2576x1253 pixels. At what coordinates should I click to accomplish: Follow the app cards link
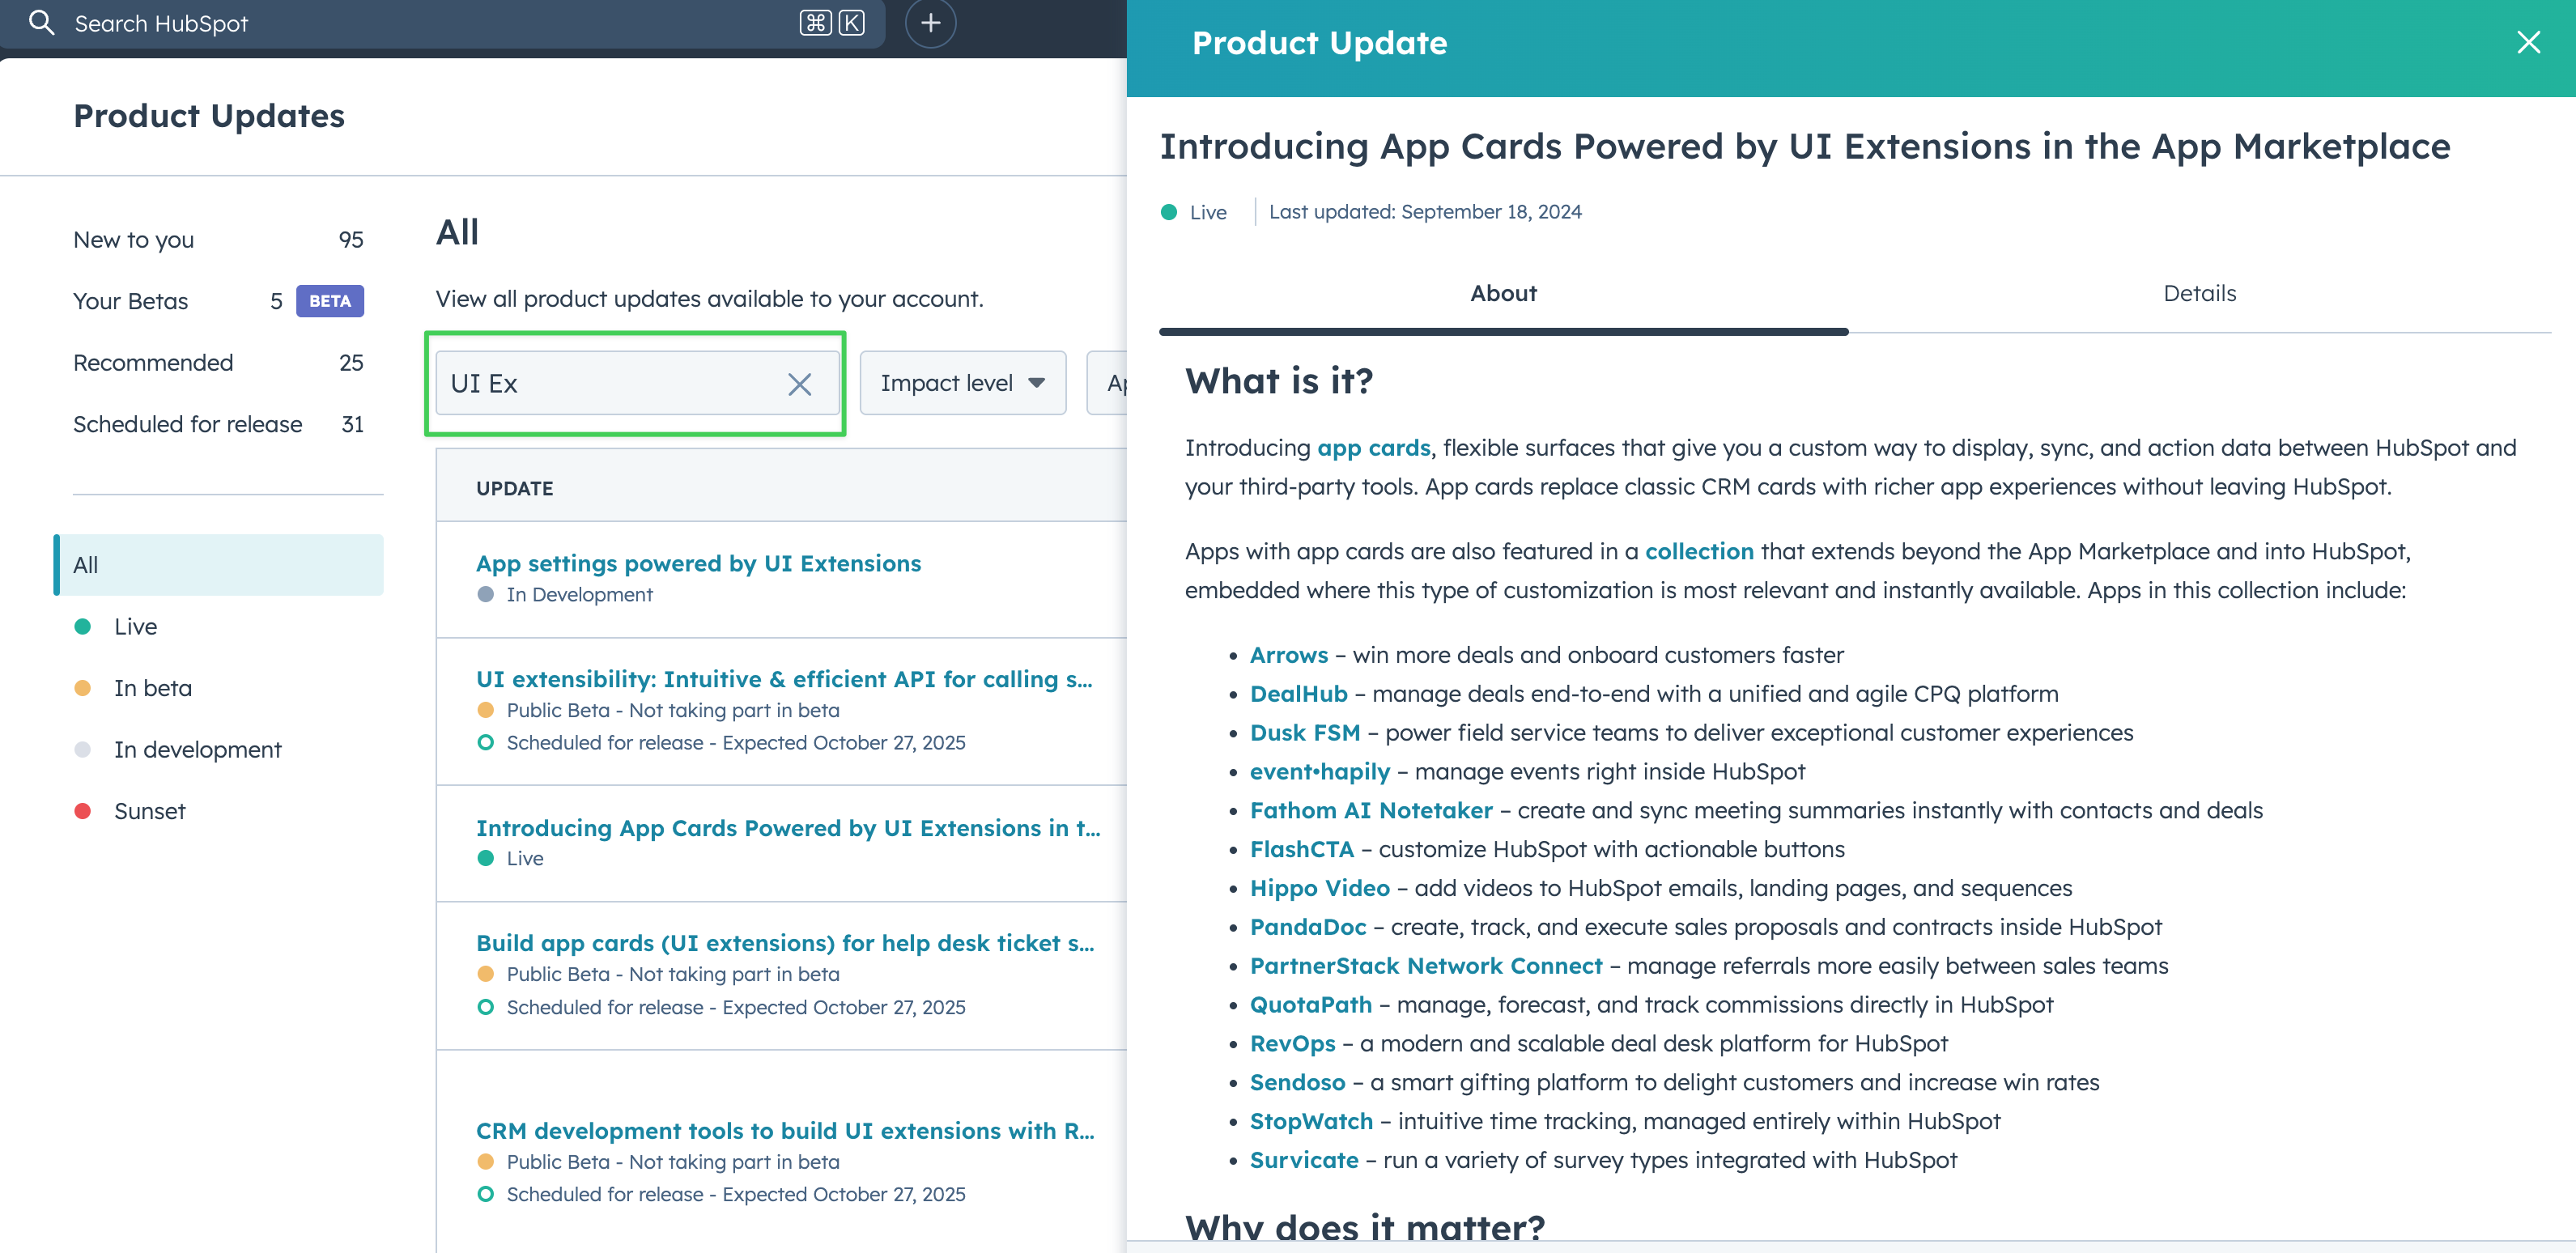coord(1373,448)
